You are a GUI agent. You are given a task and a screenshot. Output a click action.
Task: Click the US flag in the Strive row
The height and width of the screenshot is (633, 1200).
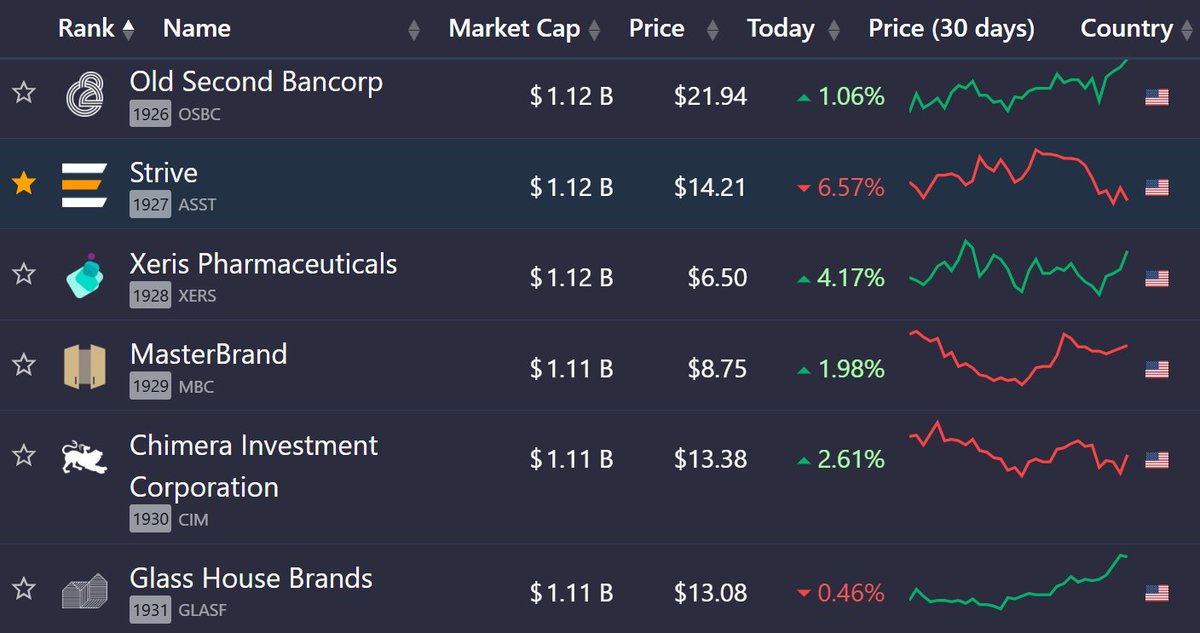1157,187
